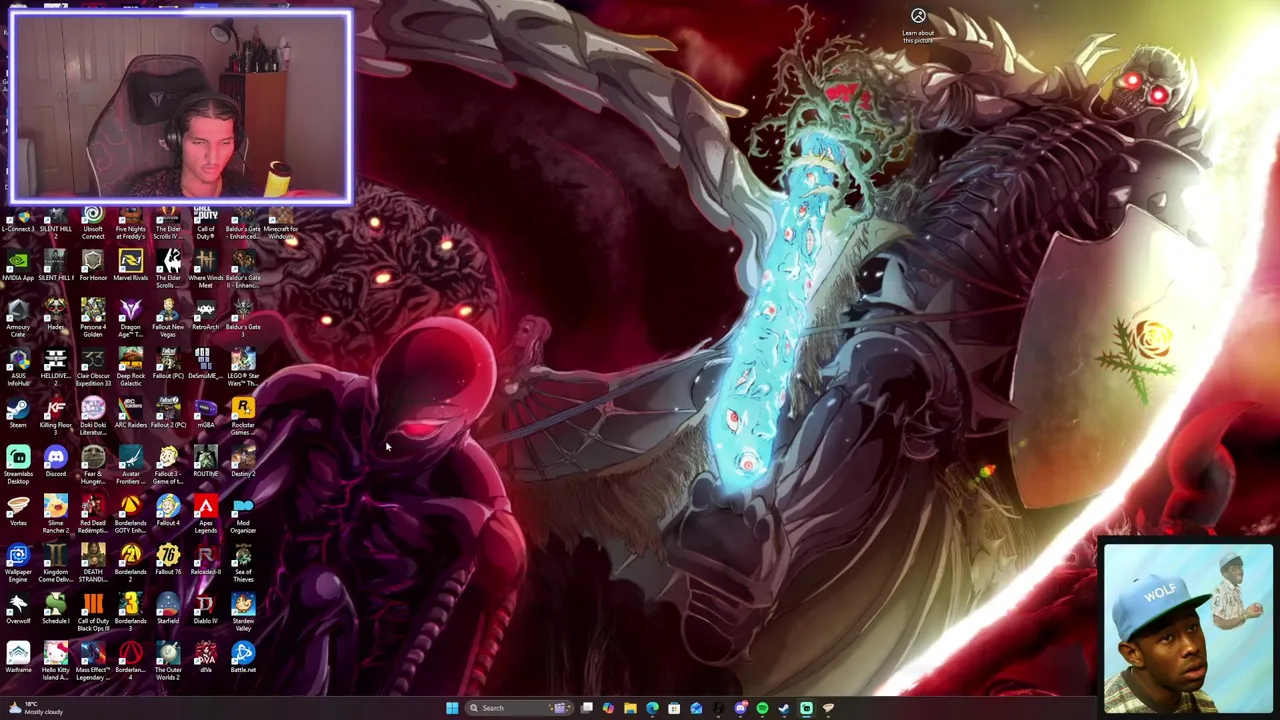
Task: Open the NVIDIA App shortcut
Action: [18, 267]
